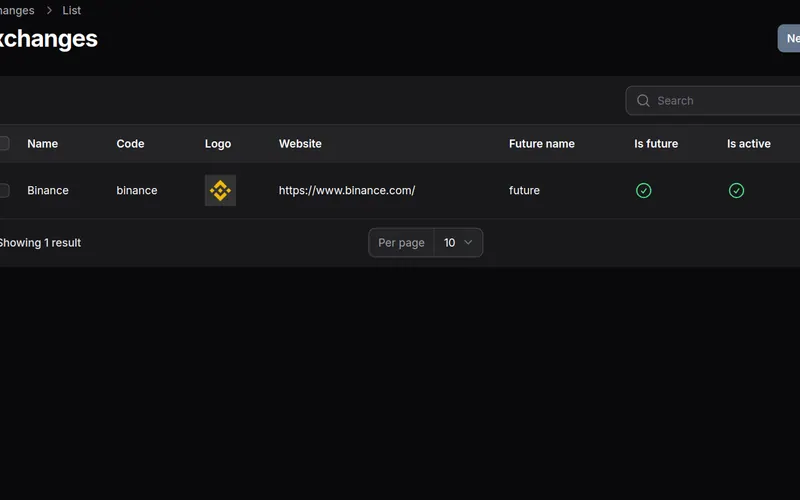Click the future name cell value

coord(524,190)
